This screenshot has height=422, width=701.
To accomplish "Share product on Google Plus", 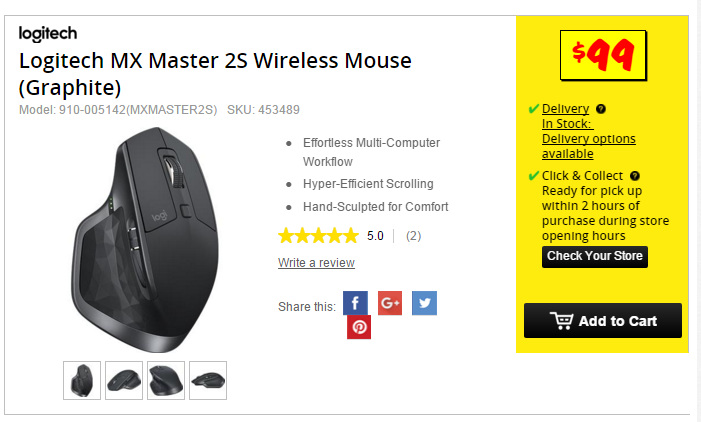I will (x=390, y=303).
